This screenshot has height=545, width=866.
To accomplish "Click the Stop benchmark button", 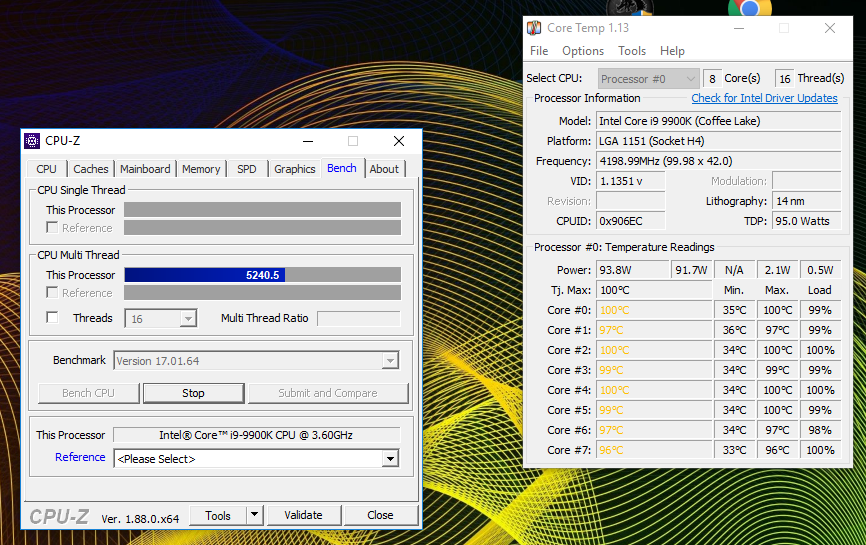I will click(193, 393).
